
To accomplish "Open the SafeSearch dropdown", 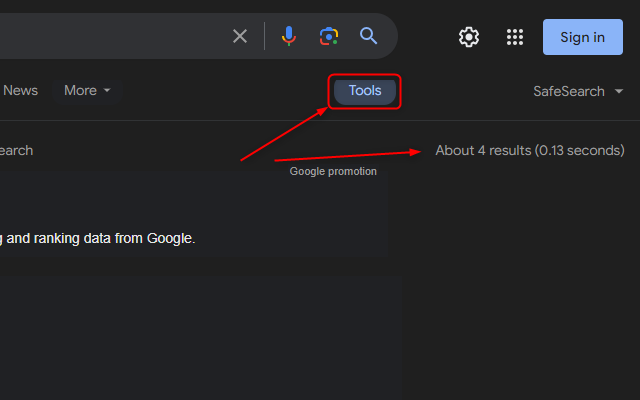I will [x=578, y=91].
